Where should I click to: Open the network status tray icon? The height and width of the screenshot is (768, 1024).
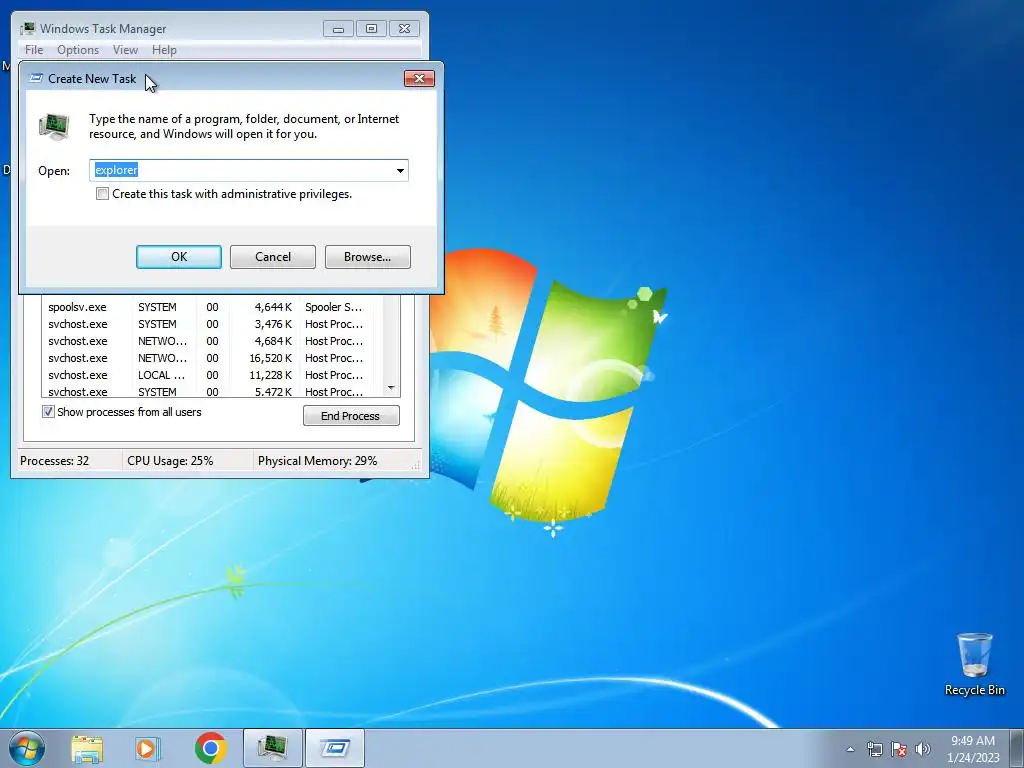[x=874, y=749]
